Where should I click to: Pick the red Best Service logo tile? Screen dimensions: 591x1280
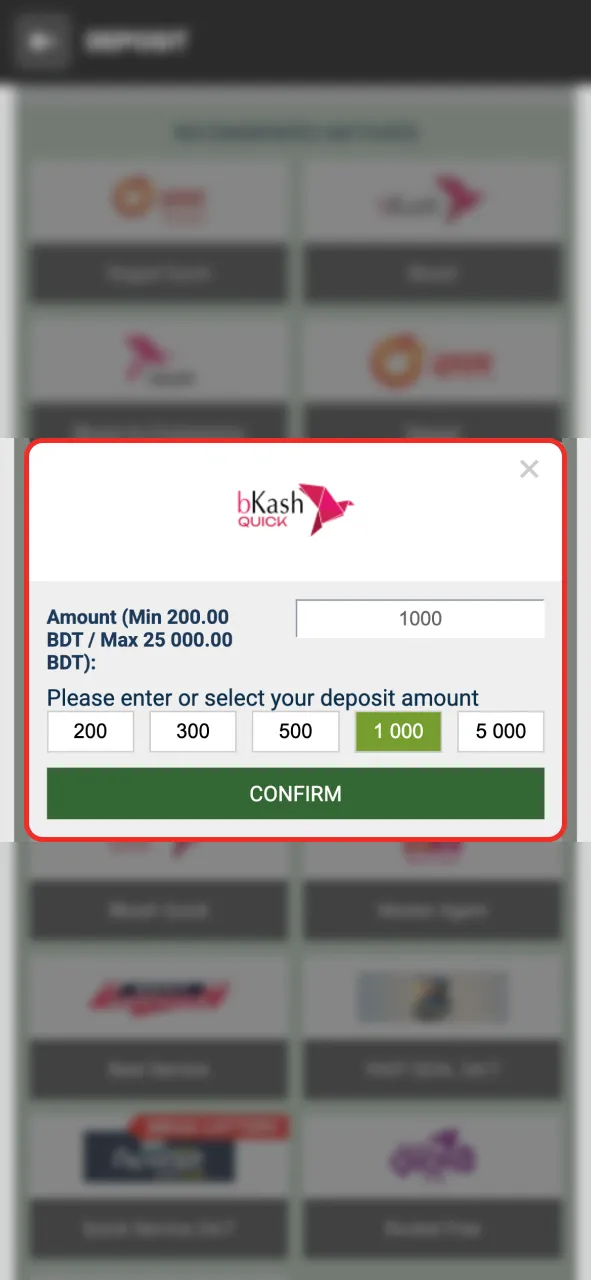(158, 997)
